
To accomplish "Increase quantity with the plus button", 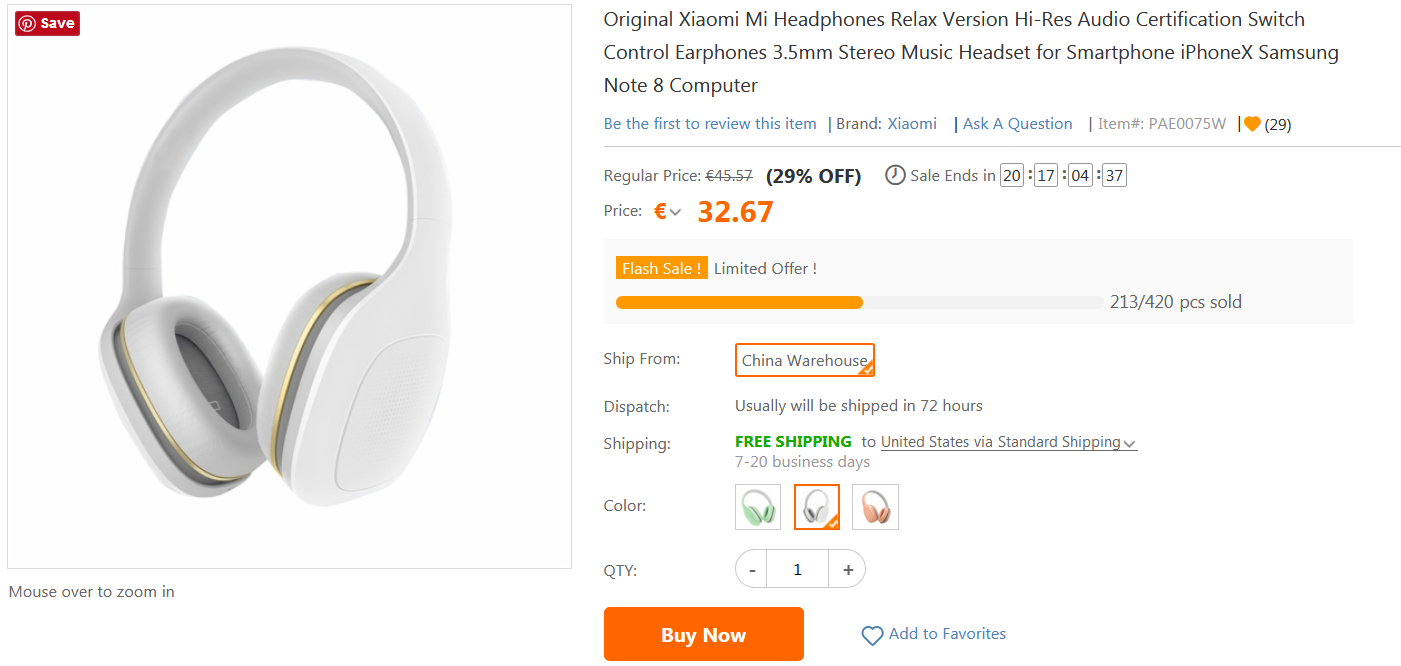I will (847, 569).
